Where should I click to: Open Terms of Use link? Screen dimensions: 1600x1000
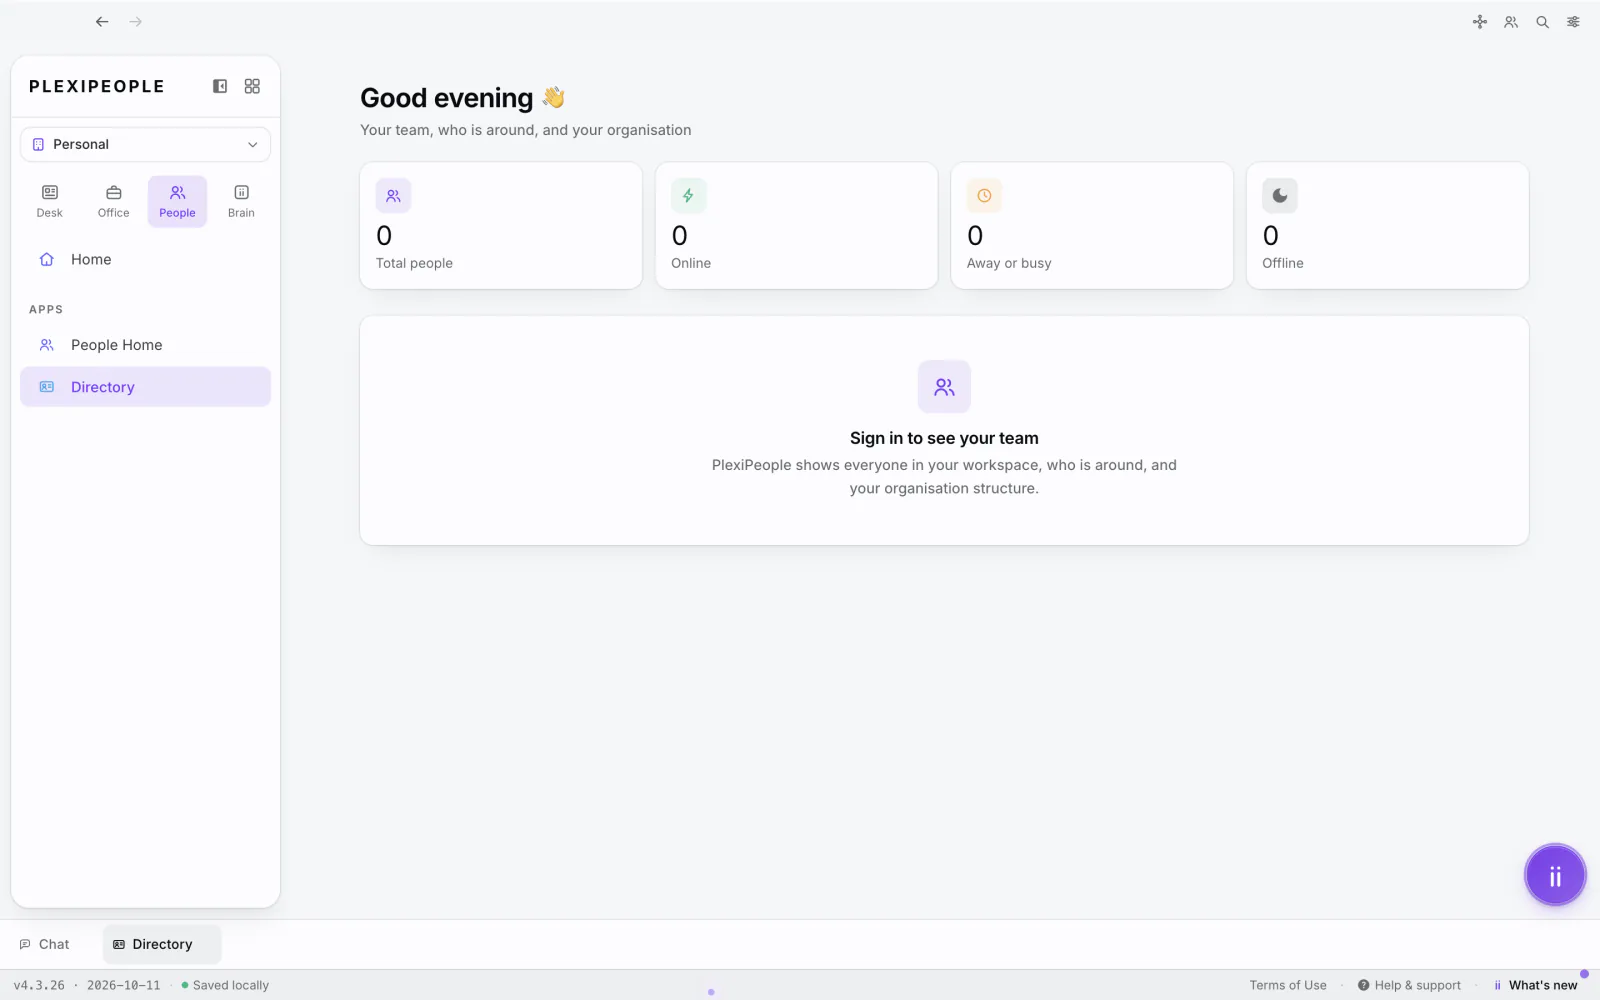[x=1288, y=985]
